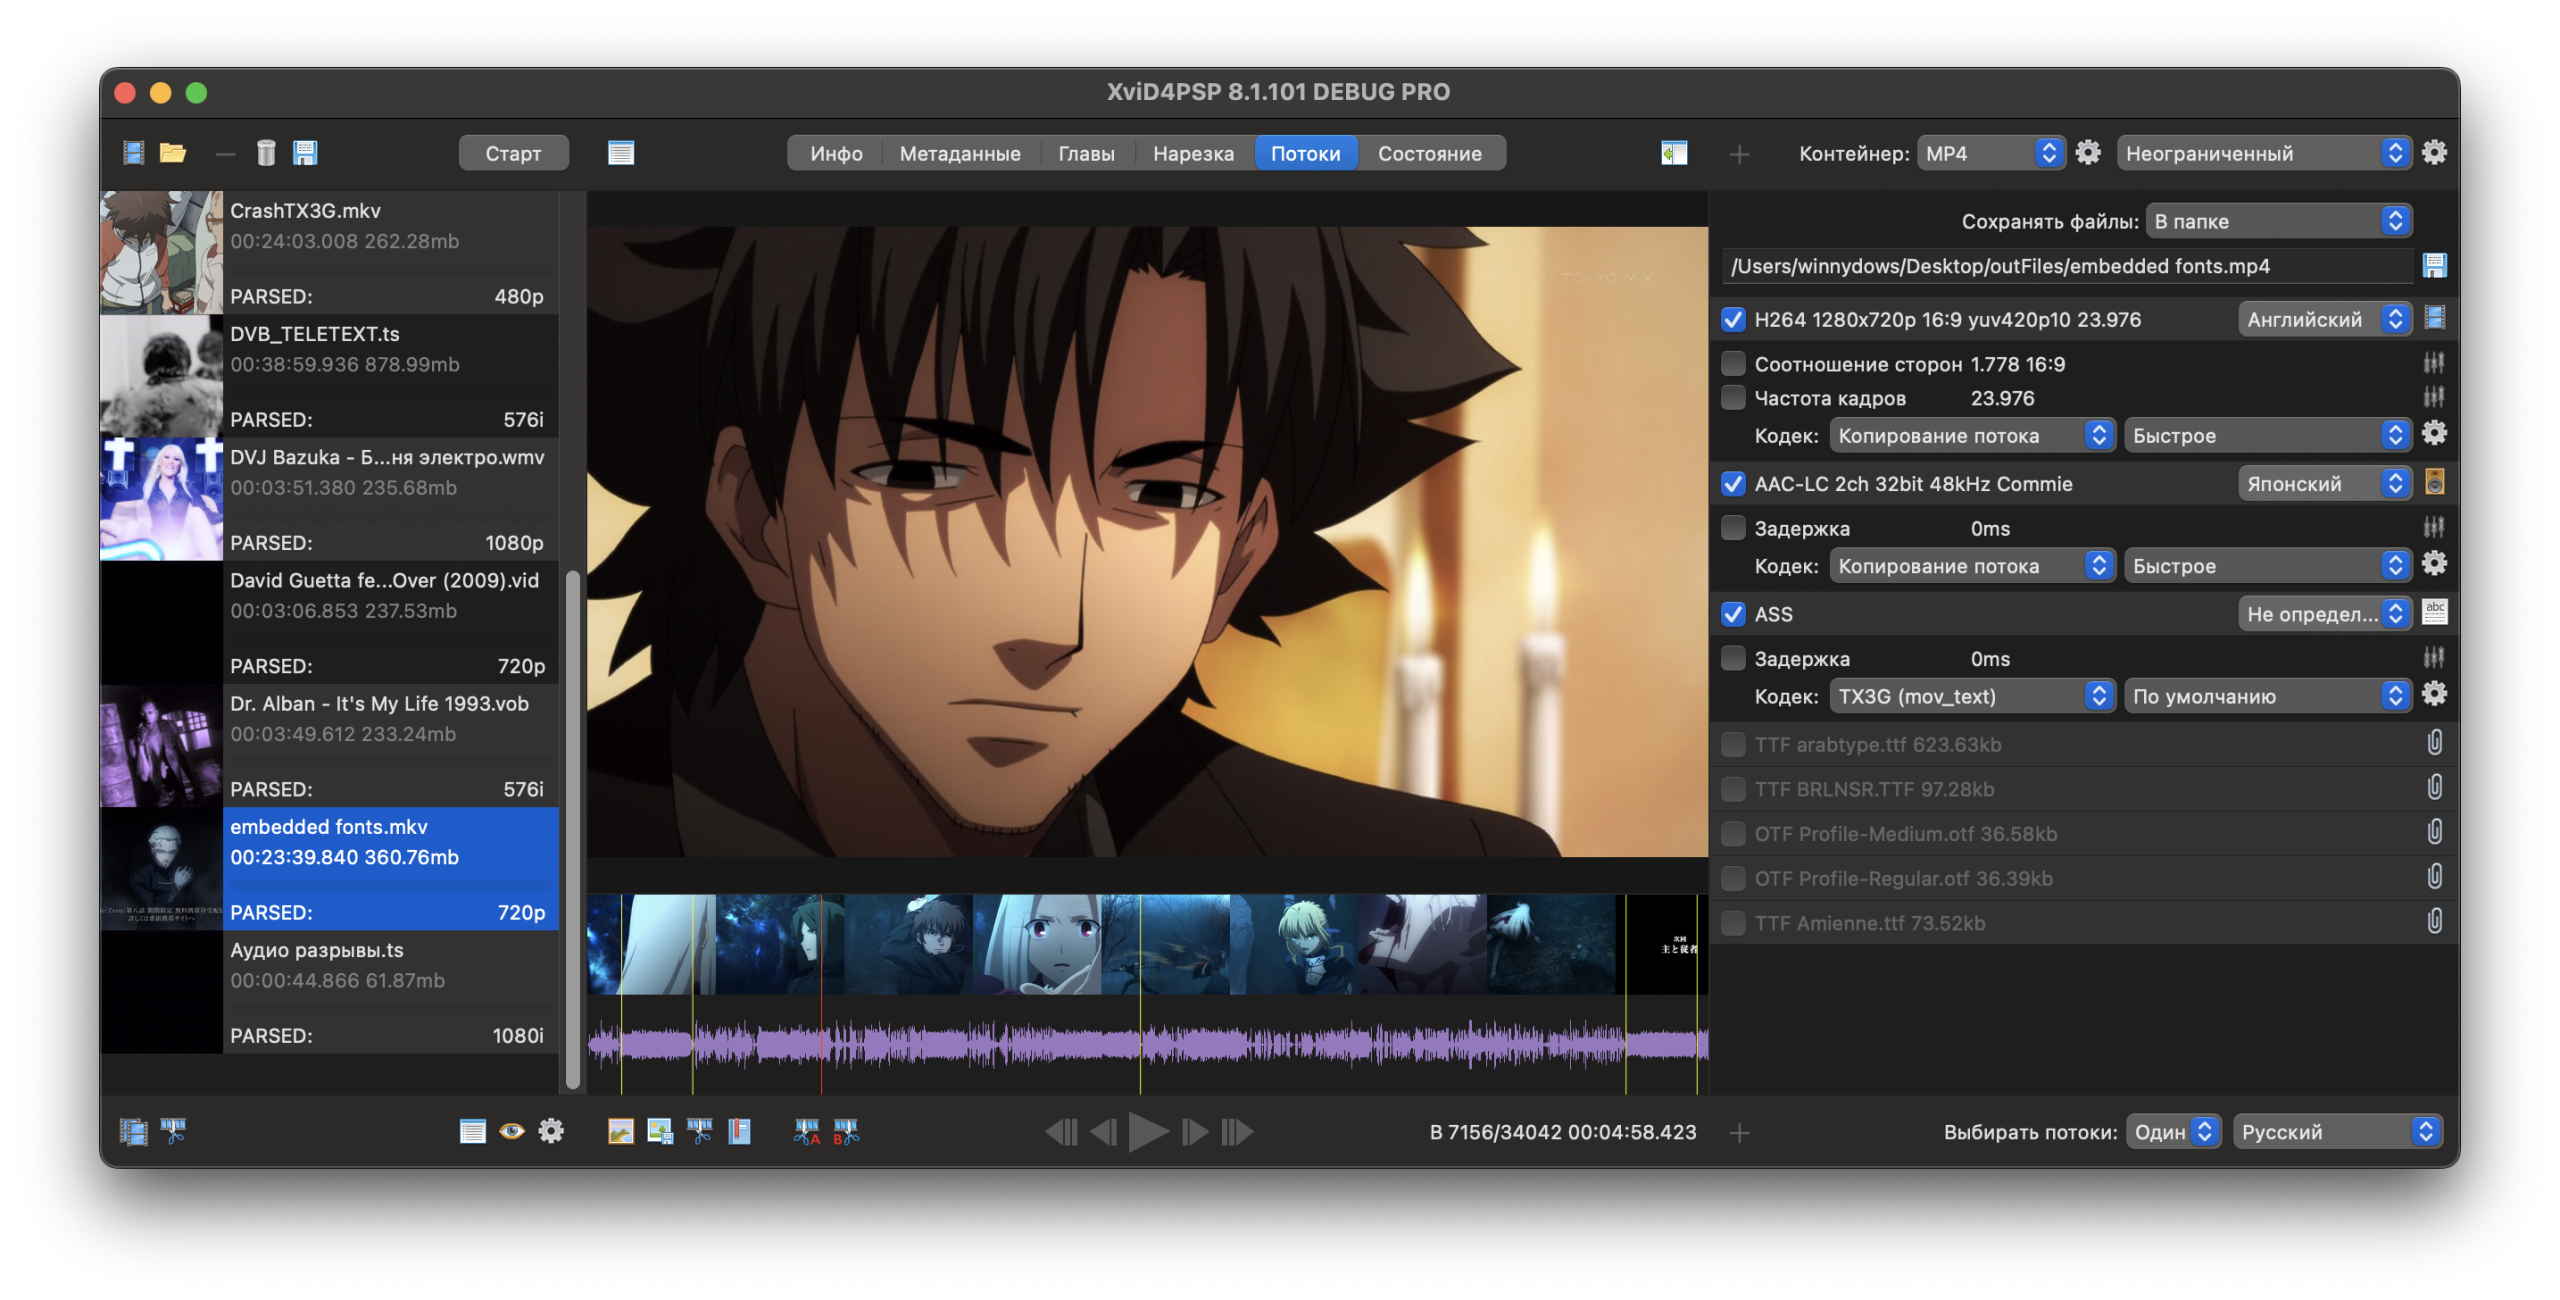Uncheck the H264 video stream checkbox
This screenshot has height=1300, width=2560.
(1733, 320)
